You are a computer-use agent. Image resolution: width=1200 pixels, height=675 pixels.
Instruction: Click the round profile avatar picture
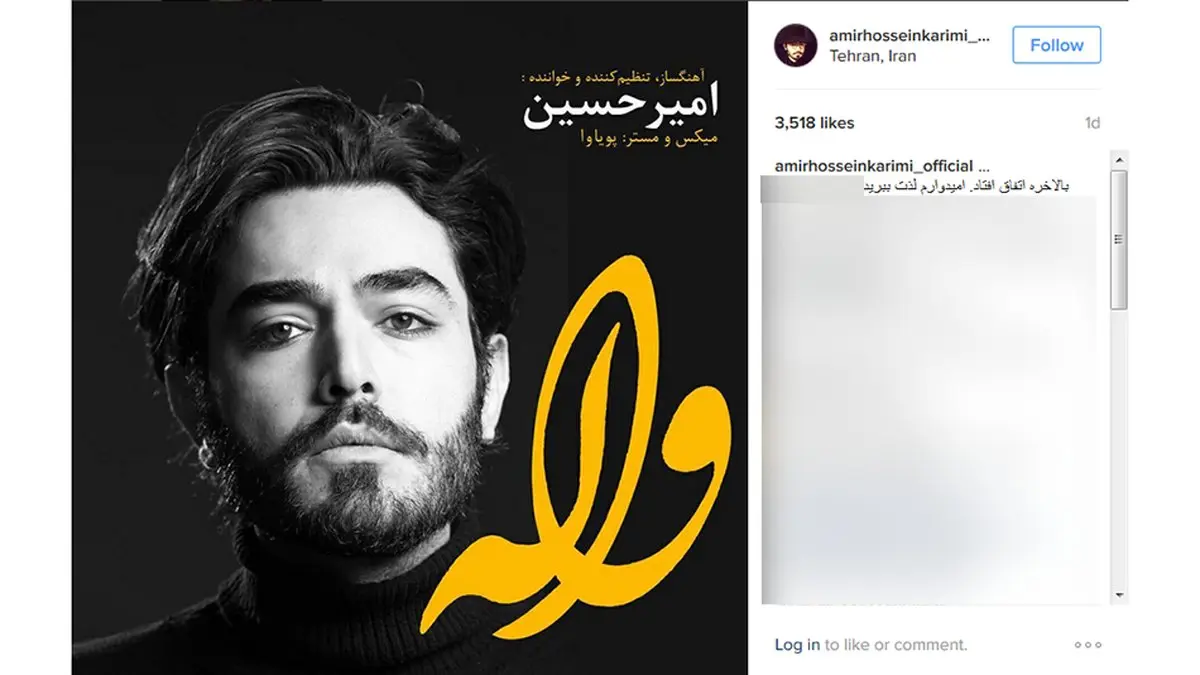tap(796, 45)
